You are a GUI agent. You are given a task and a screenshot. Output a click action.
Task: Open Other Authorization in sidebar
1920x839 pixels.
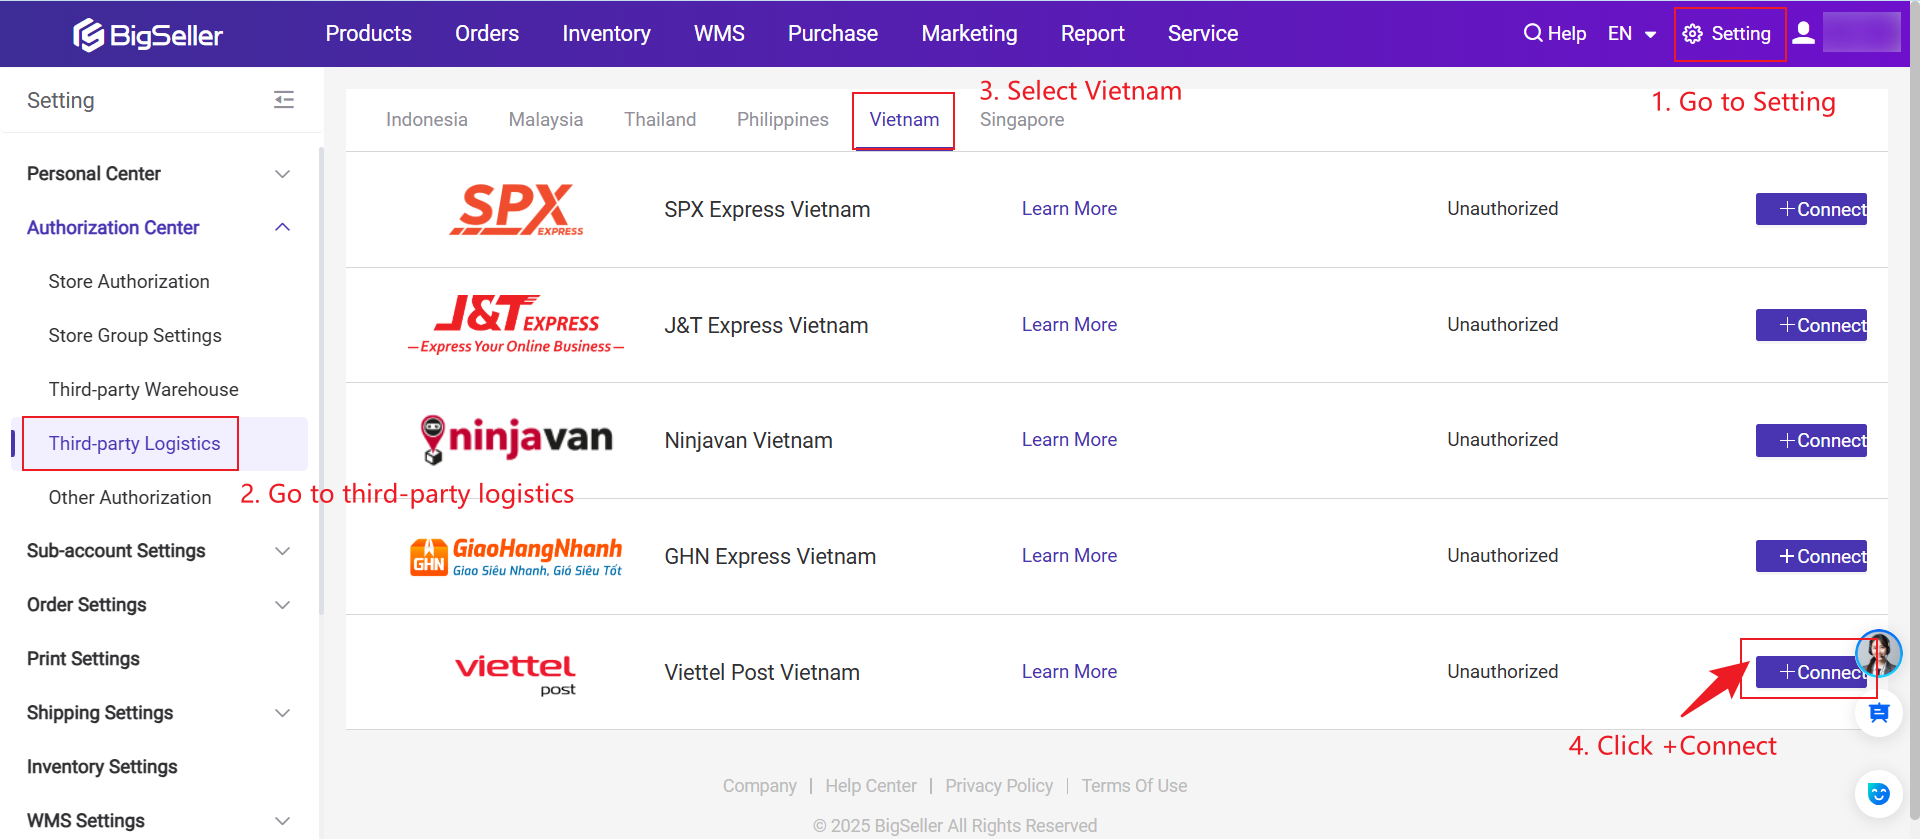coord(130,498)
